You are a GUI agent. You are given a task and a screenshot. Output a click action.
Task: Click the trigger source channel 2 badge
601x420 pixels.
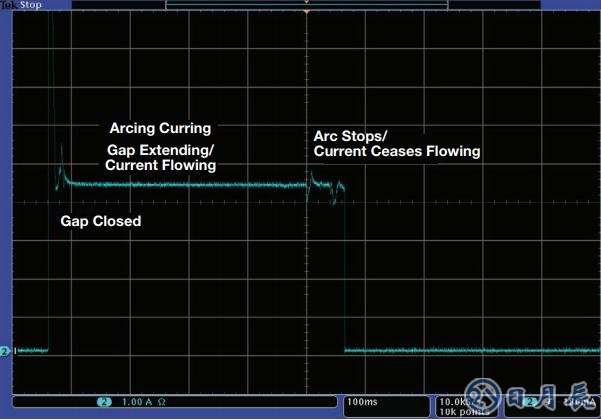[x=531, y=402]
